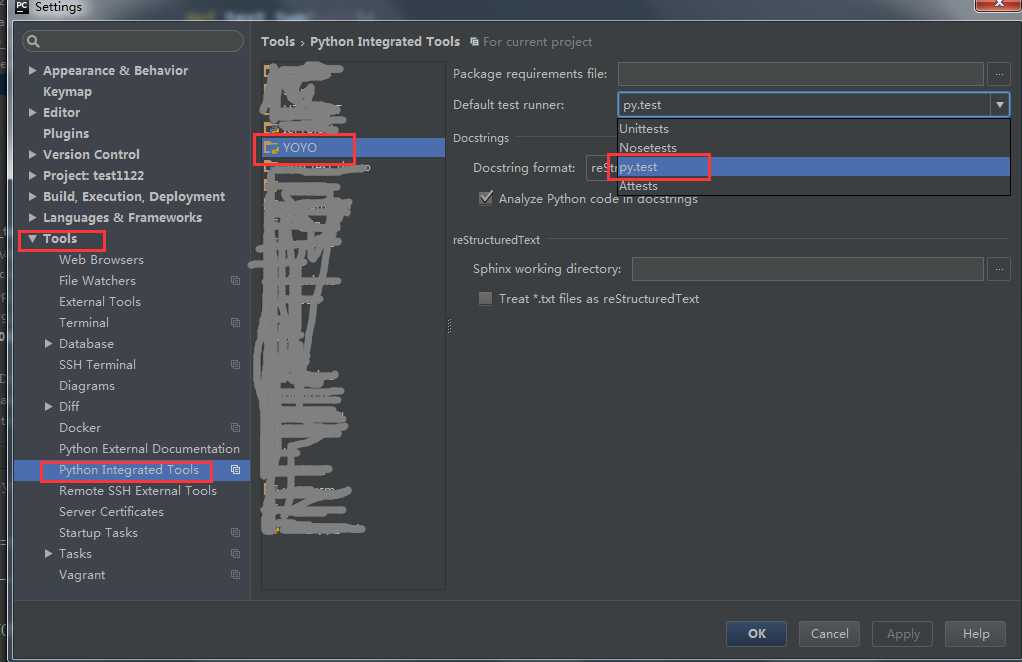The image size is (1022, 662).
Task: Open Web Browsers settings
Action: click(101, 259)
